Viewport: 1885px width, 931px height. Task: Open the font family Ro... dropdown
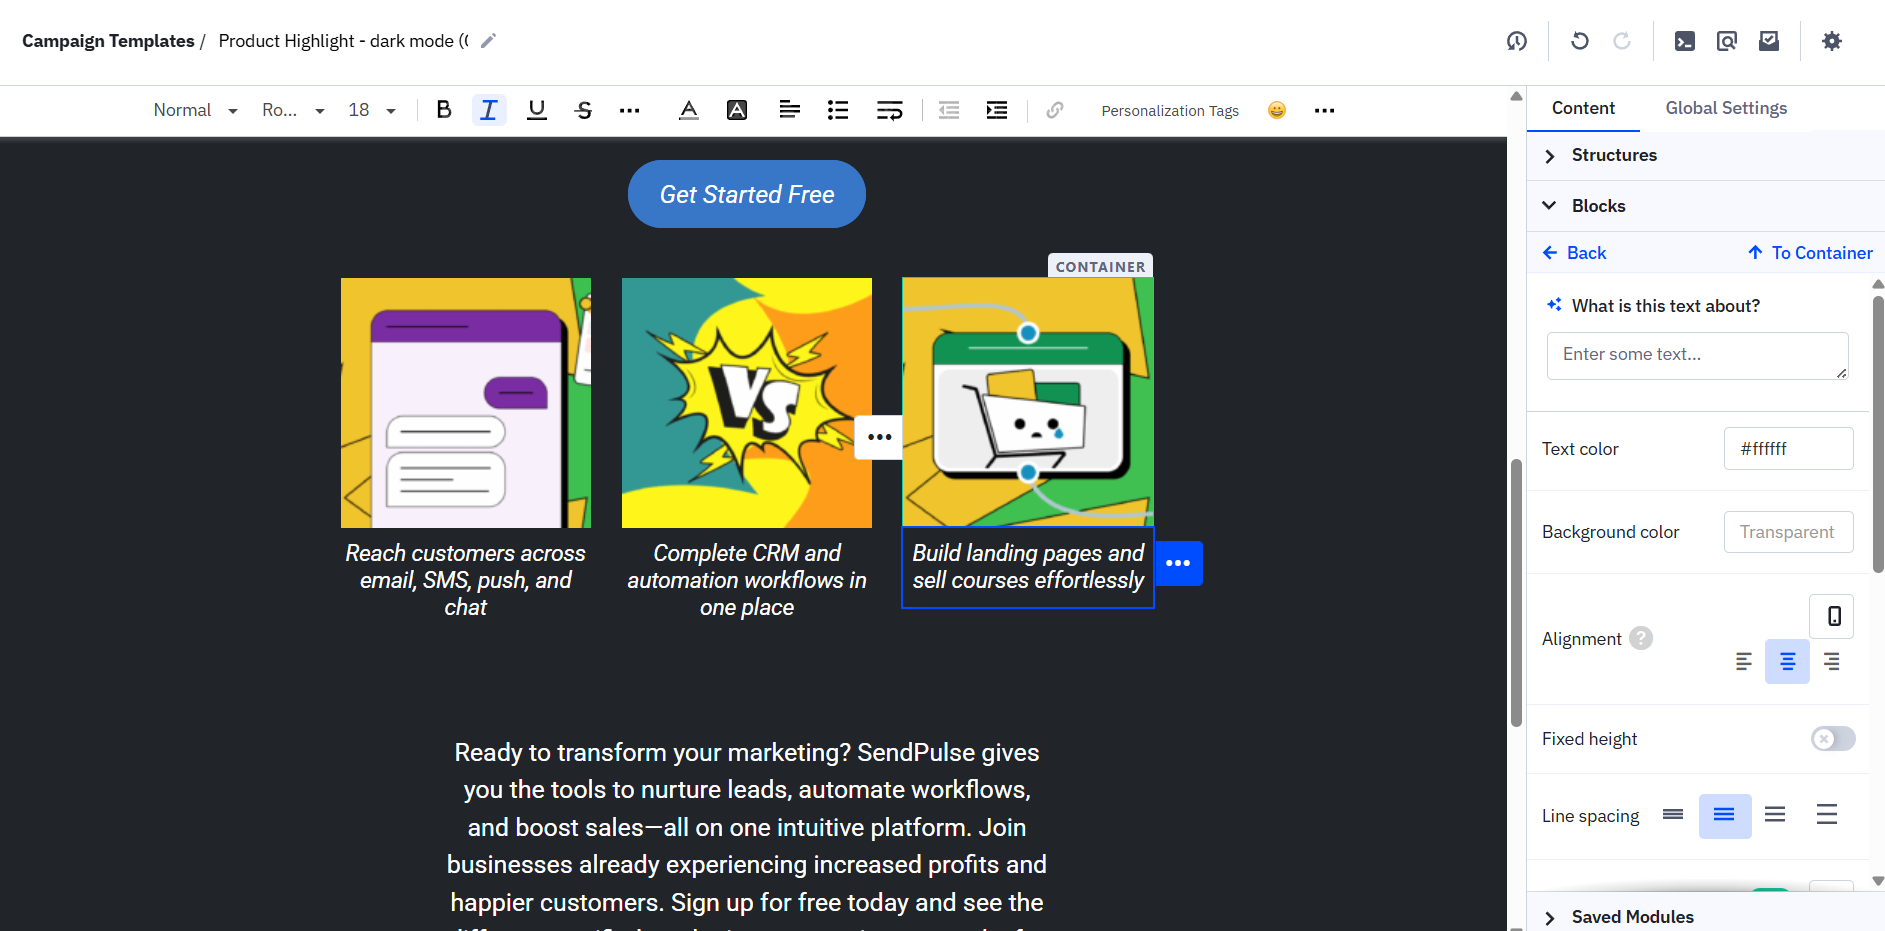tap(293, 110)
